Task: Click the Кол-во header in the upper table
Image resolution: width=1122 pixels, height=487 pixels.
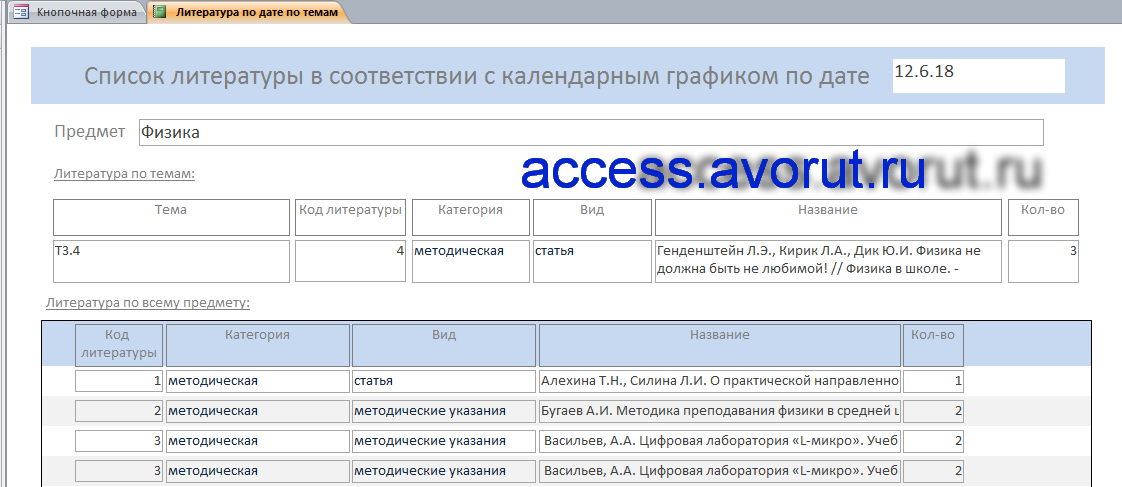Action: [x=1043, y=217]
